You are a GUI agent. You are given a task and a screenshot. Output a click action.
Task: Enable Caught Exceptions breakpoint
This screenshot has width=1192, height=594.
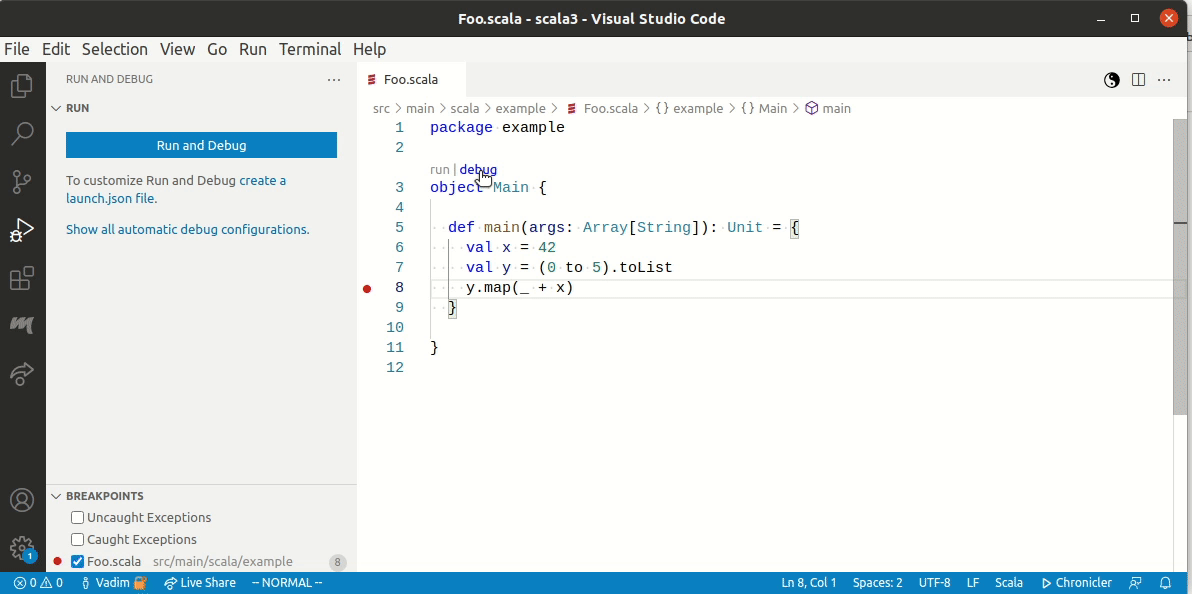click(77, 540)
